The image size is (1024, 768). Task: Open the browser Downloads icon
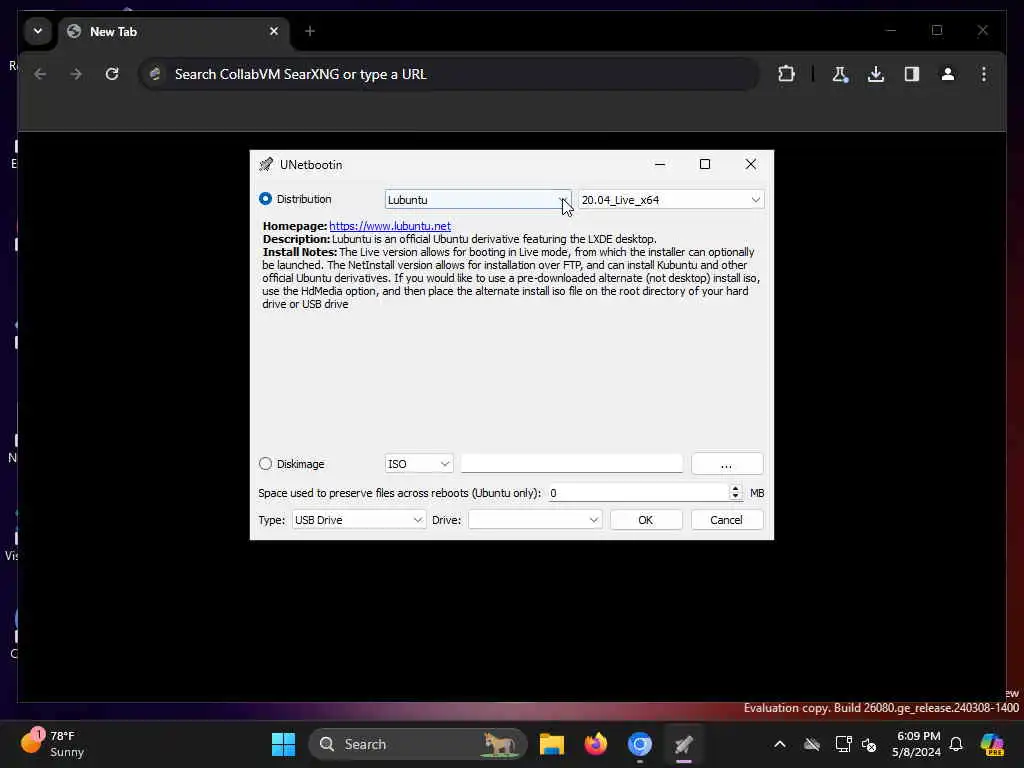click(876, 74)
